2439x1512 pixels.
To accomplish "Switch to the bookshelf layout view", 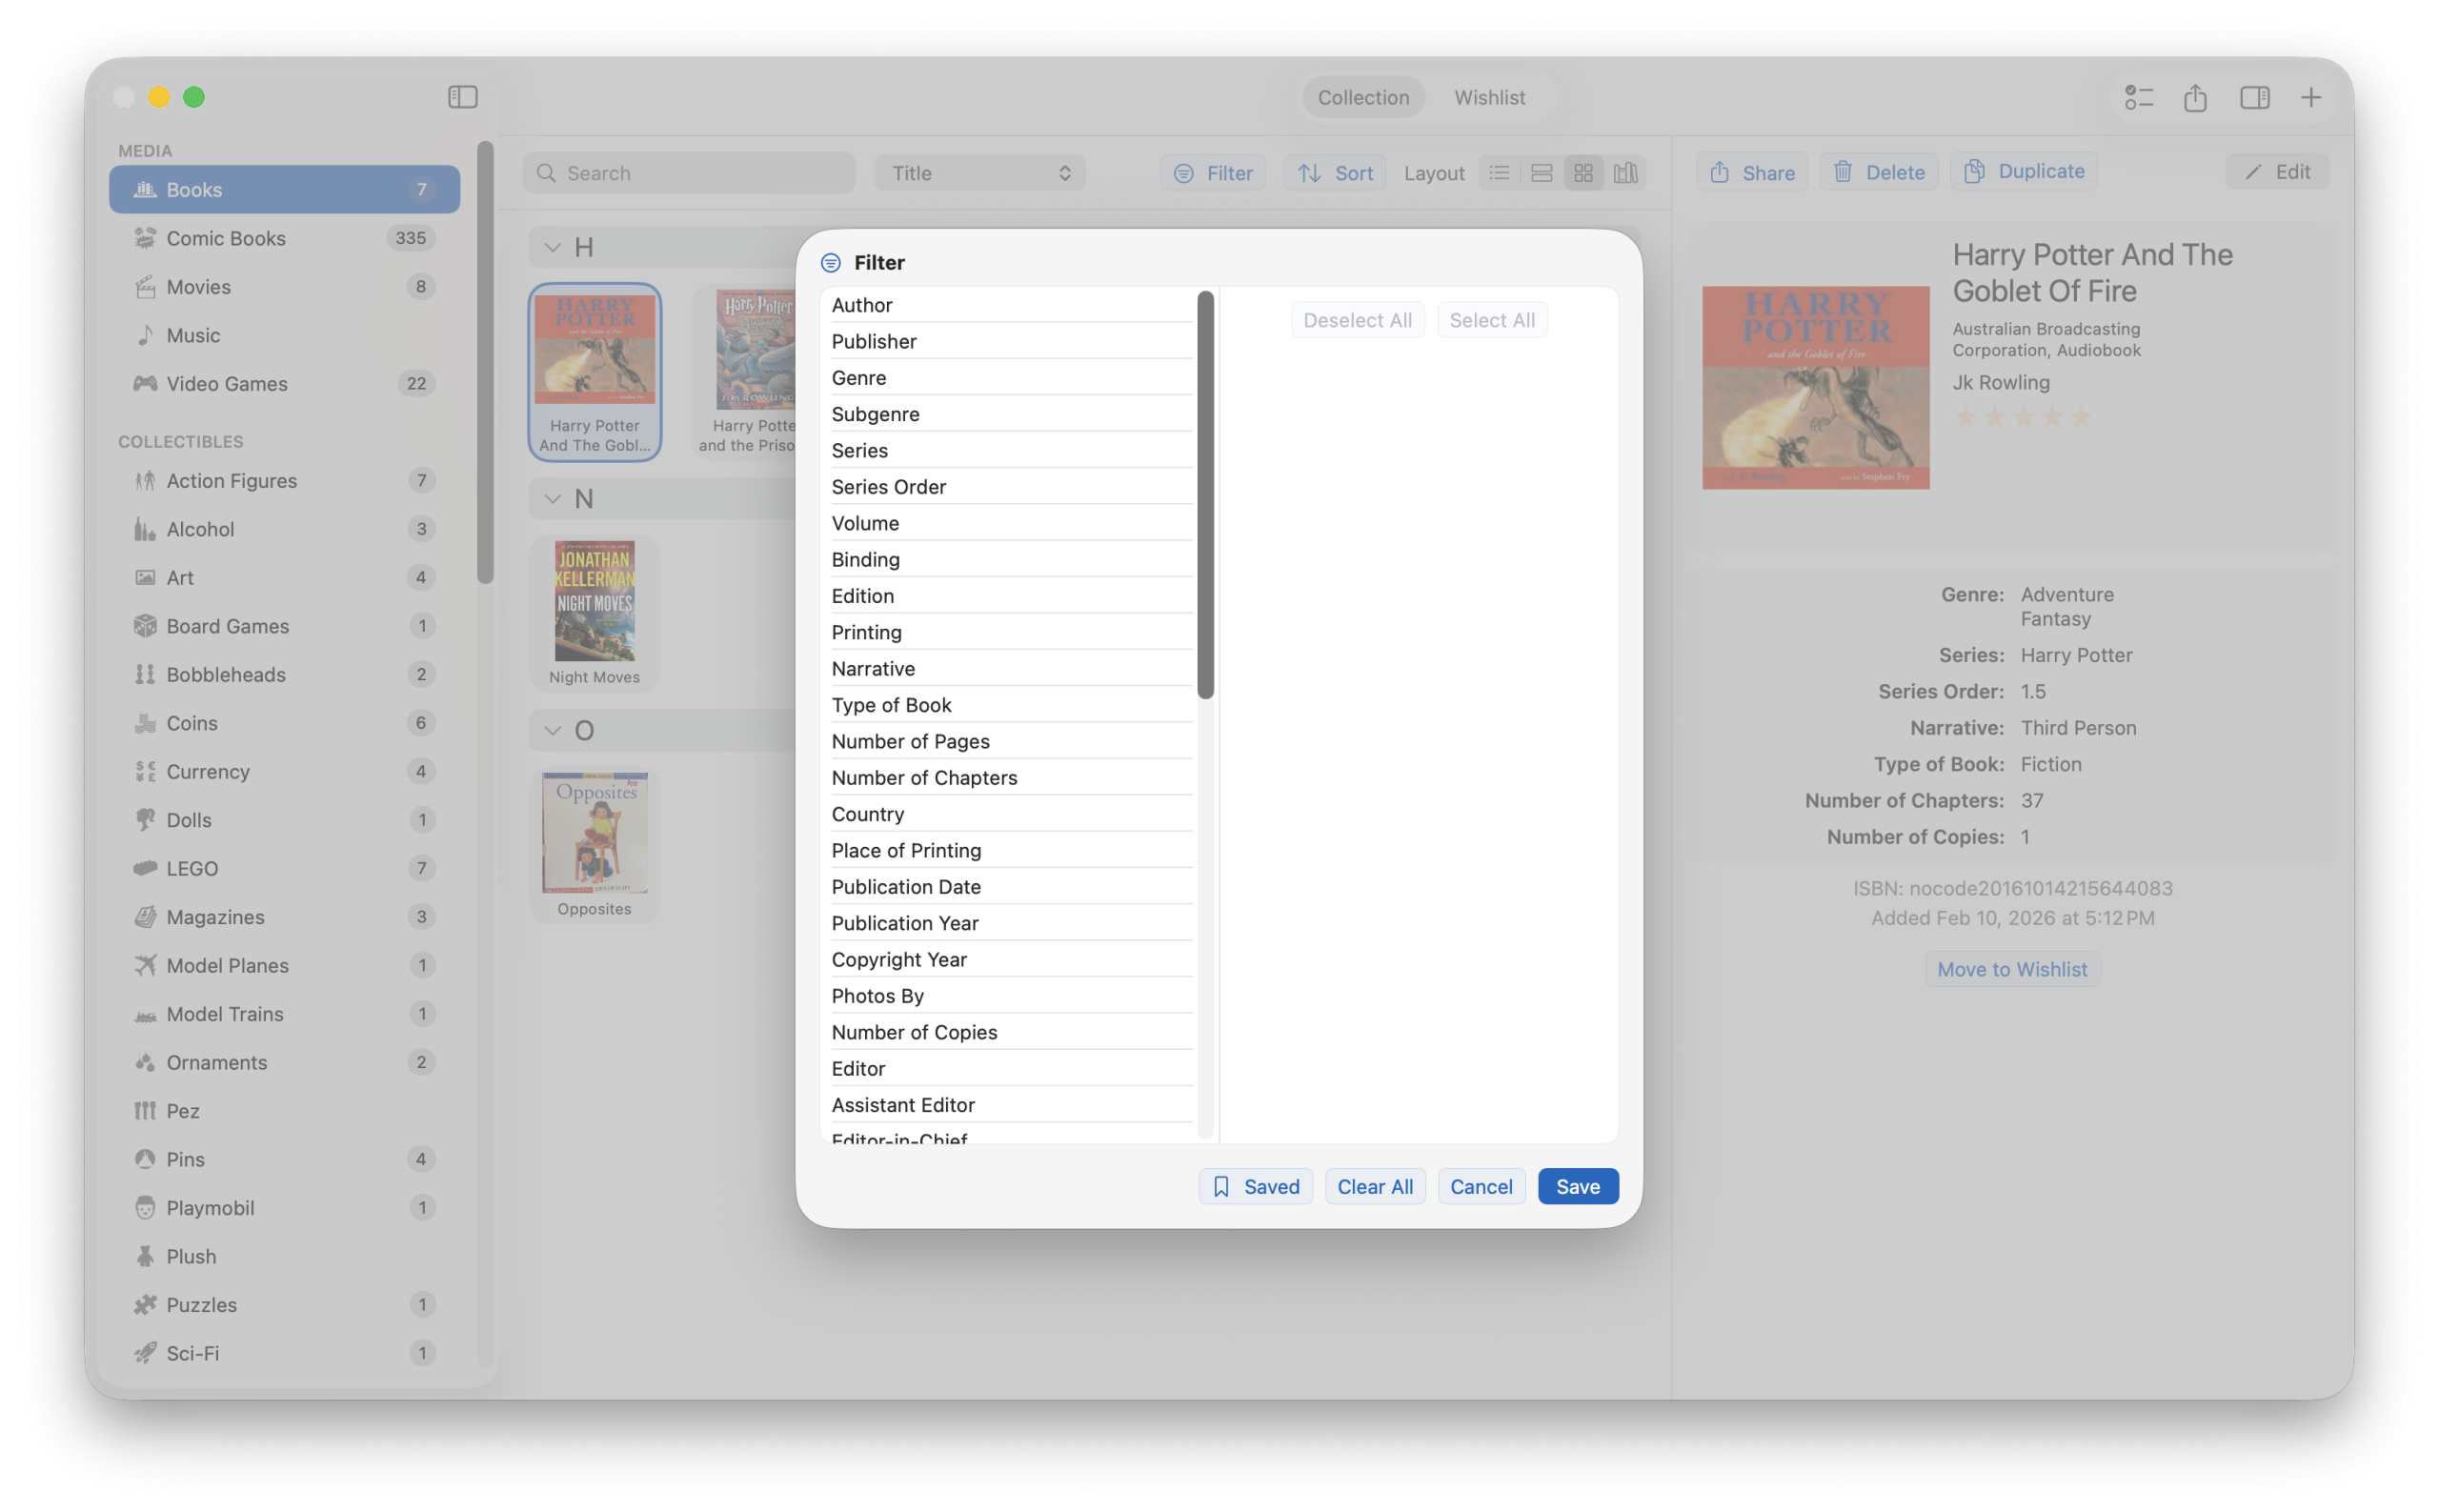I will click(1624, 172).
